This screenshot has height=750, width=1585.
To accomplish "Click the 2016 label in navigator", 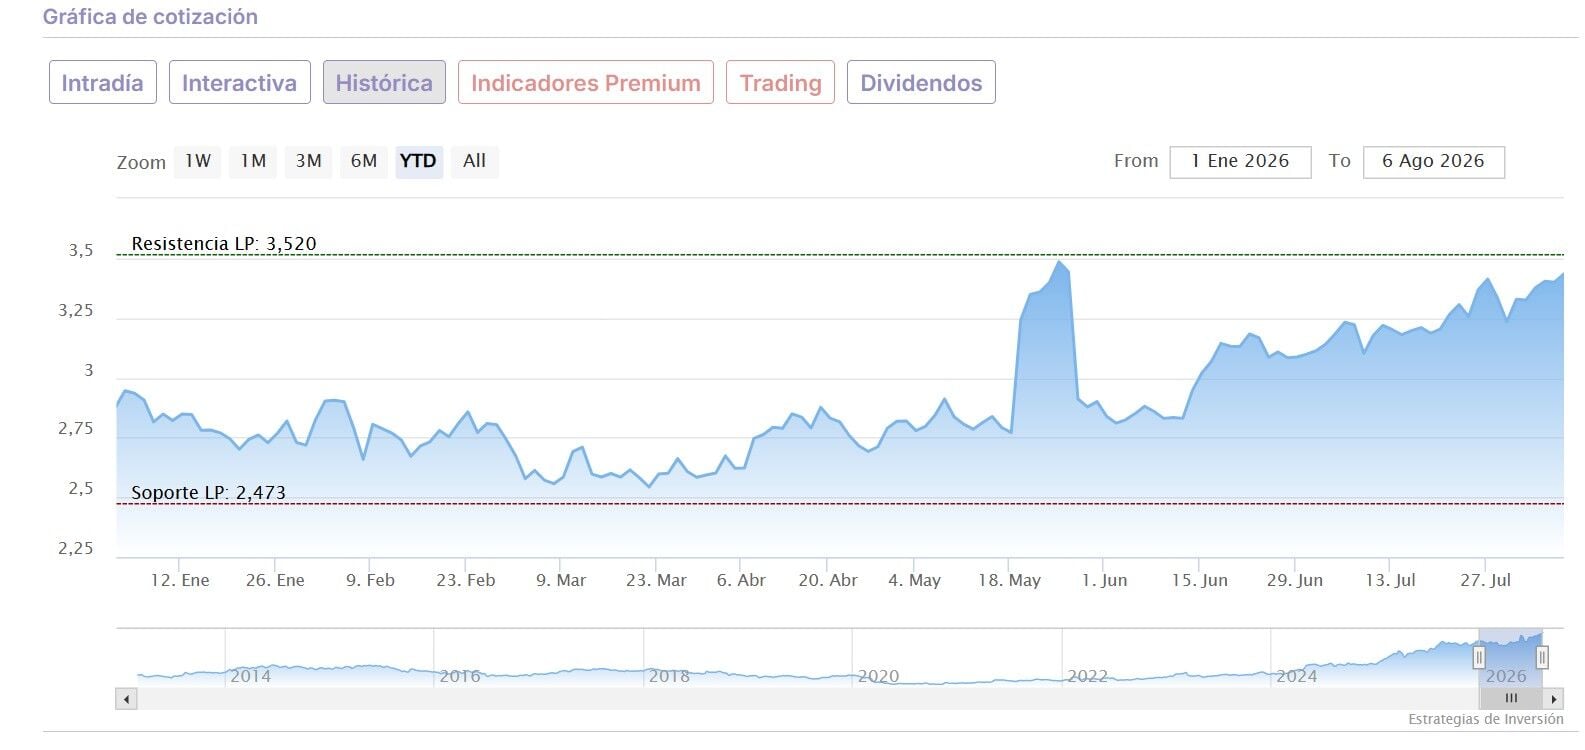I will (460, 676).
